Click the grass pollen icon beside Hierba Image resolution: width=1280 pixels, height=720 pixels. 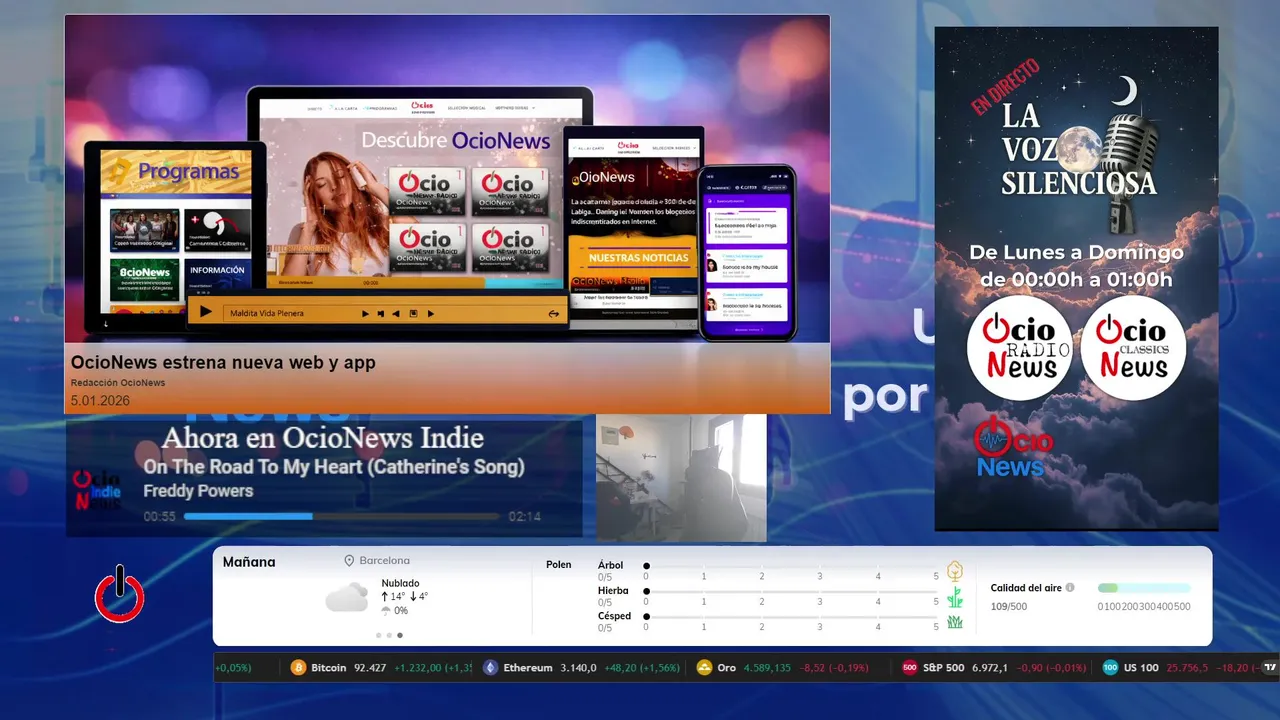coord(955,597)
